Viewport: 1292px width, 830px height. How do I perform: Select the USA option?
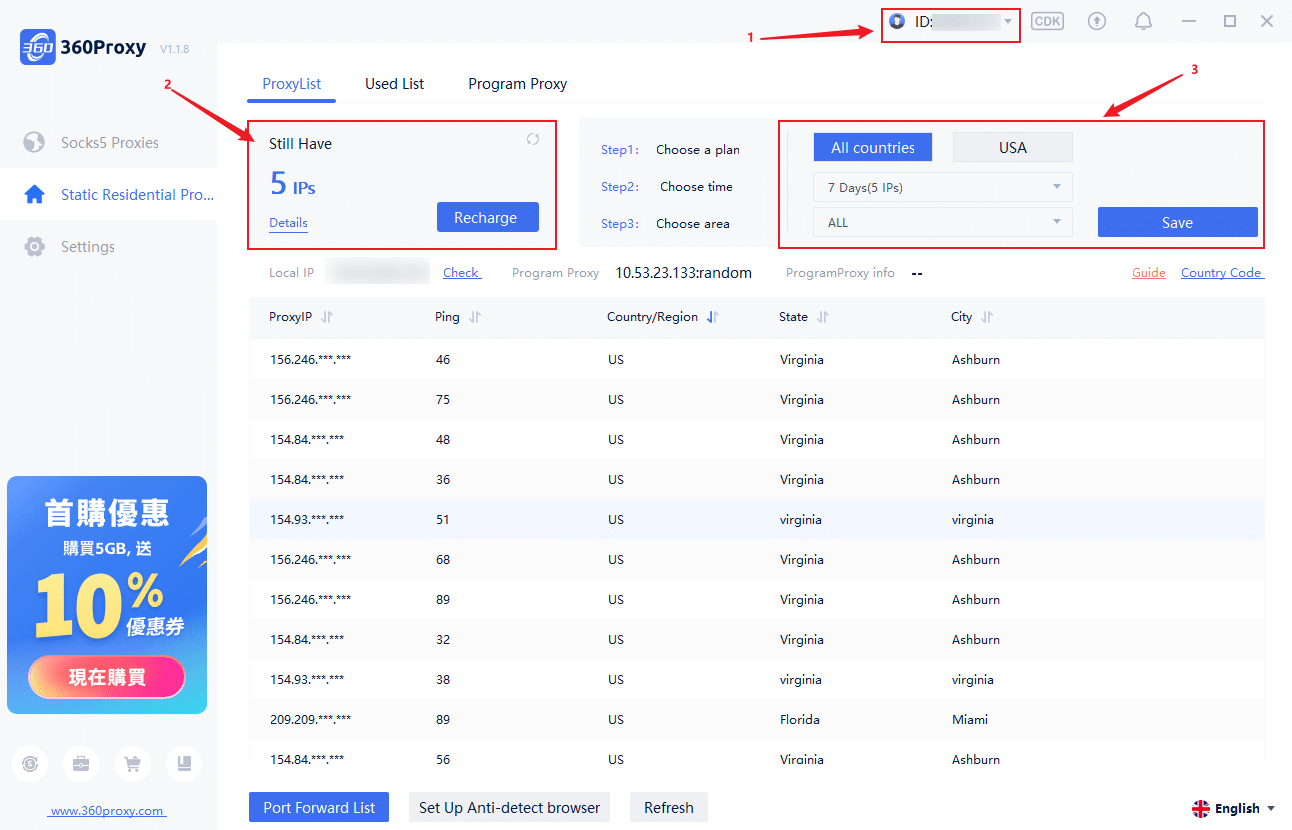click(1013, 147)
